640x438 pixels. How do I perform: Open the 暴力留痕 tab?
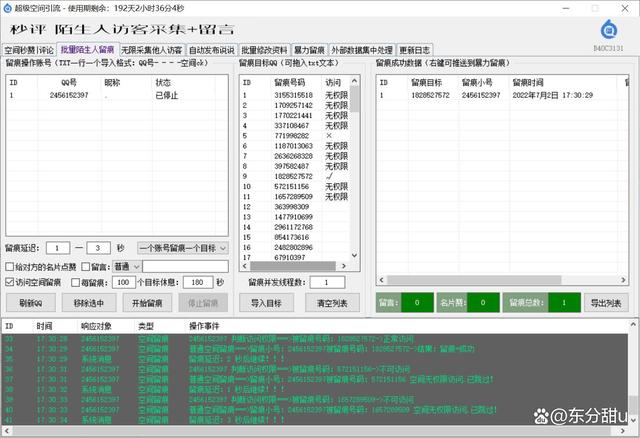point(308,49)
